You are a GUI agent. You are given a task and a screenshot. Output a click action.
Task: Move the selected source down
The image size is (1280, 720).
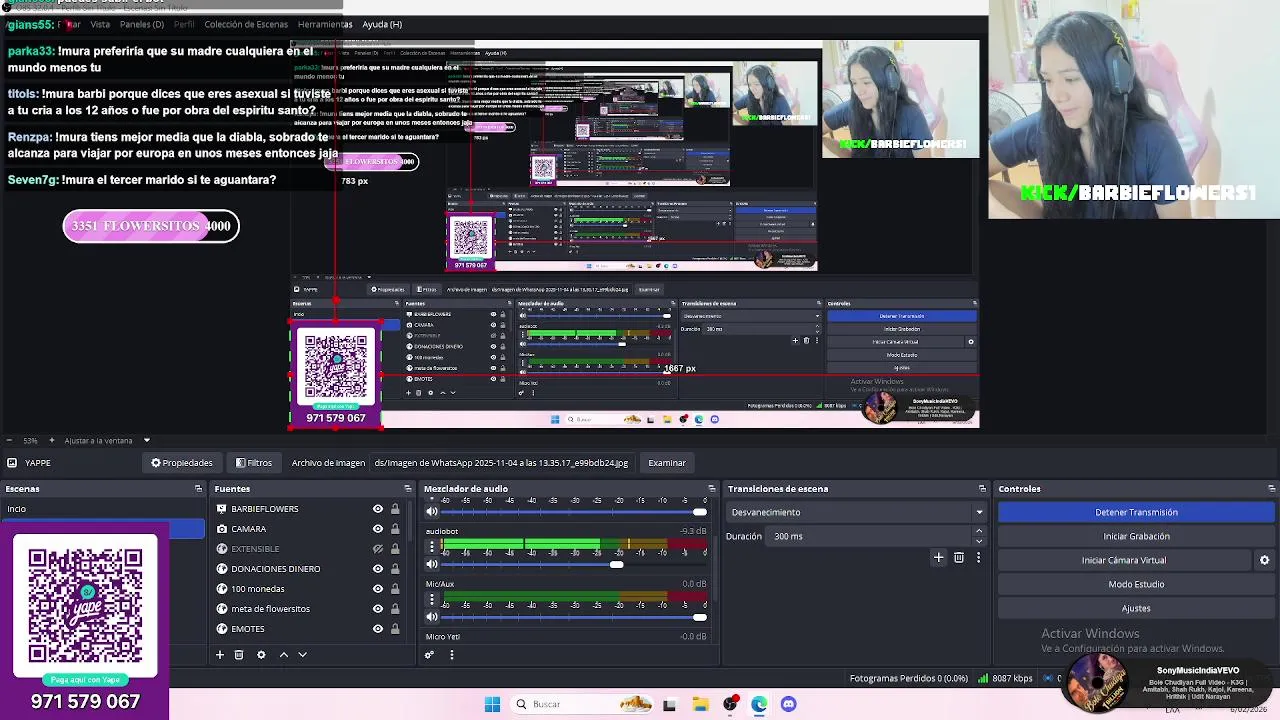click(303, 655)
